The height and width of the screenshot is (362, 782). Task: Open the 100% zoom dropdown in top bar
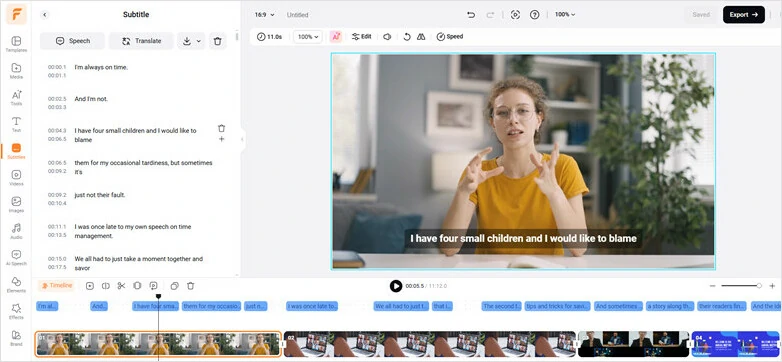click(565, 14)
